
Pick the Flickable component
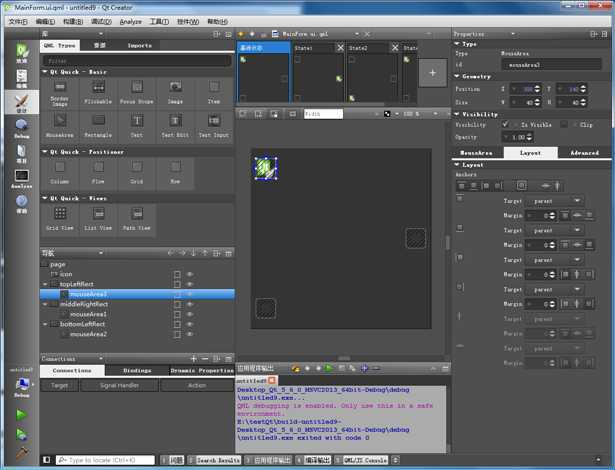[98, 93]
